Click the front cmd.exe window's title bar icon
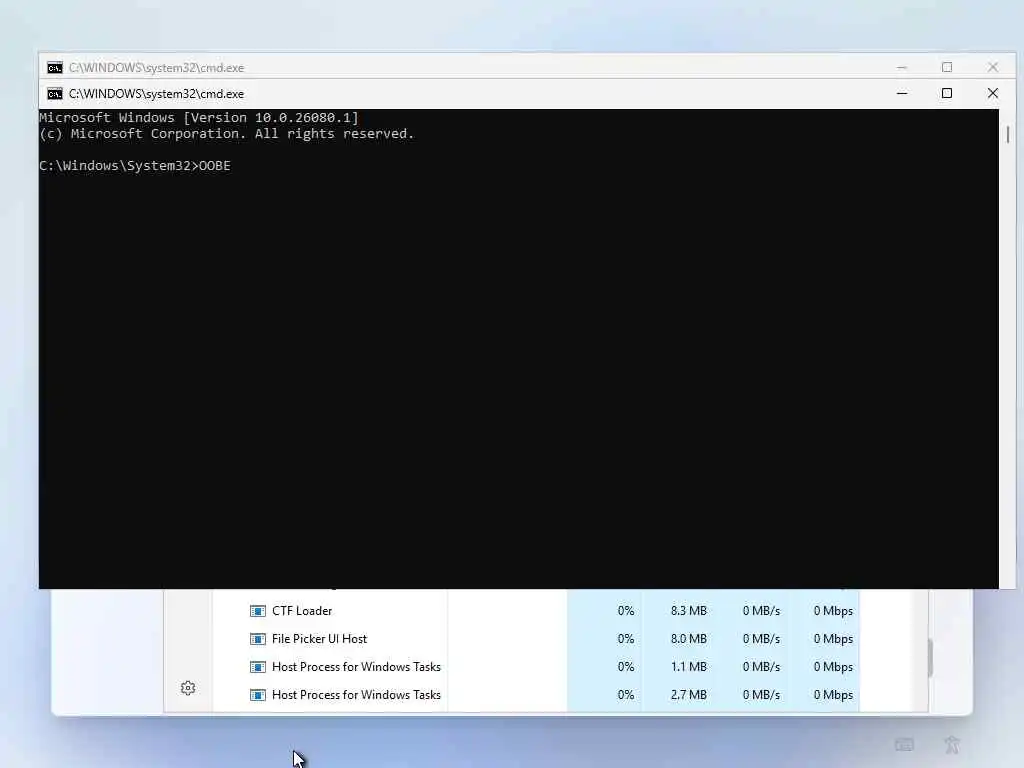The width and height of the screenshot is (1024, 768). coord(55,93)
